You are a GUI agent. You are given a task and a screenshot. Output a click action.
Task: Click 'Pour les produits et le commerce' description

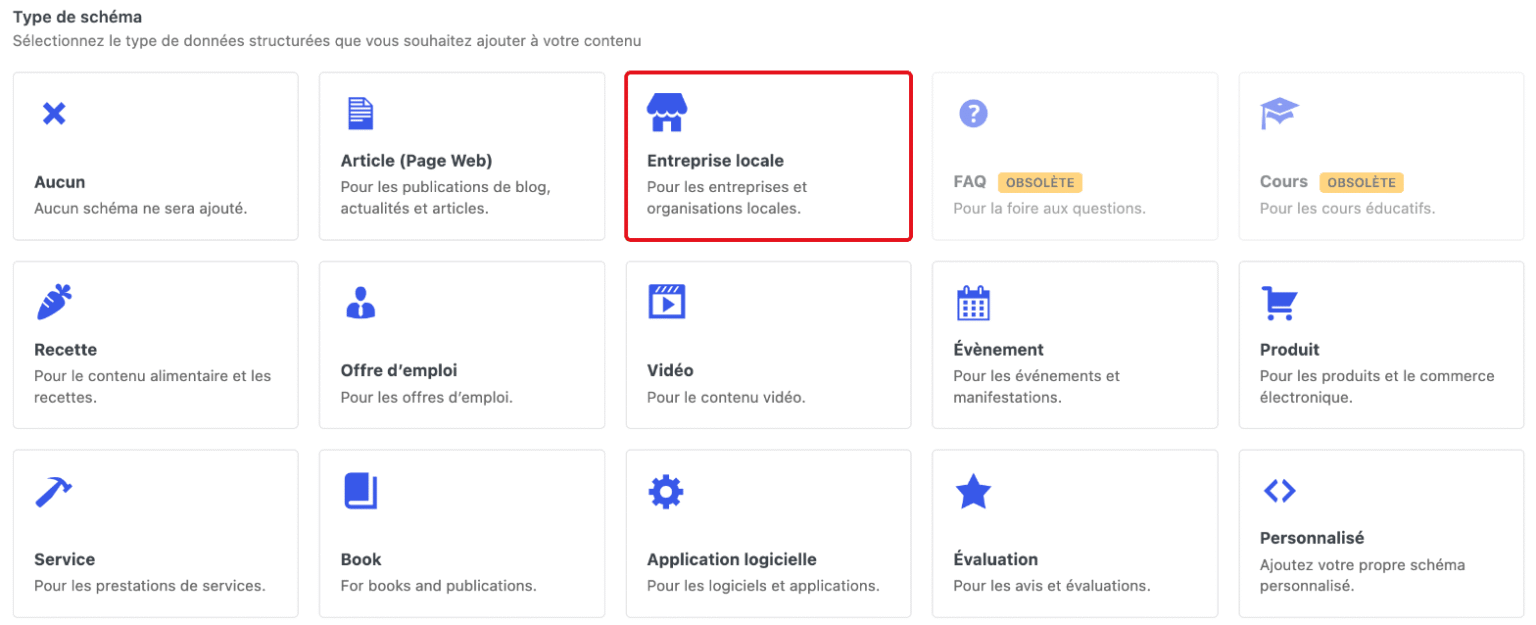click(1377, 387)
